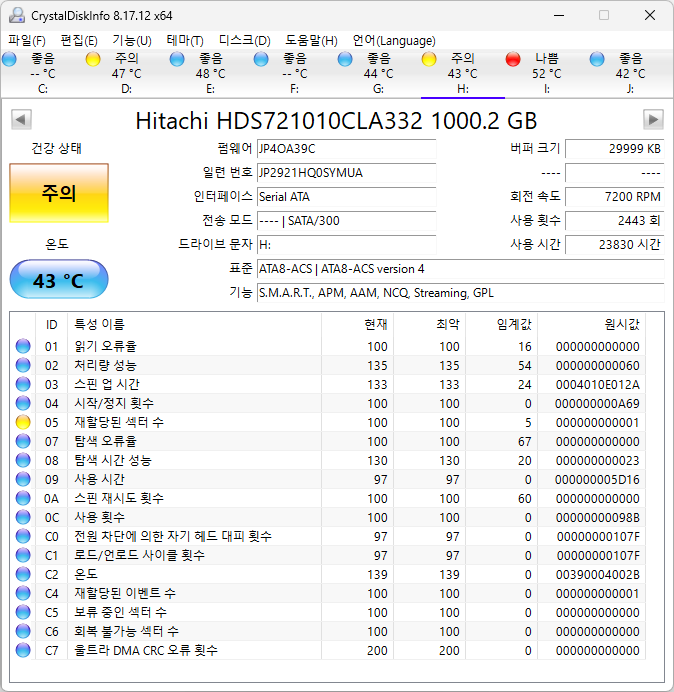Screen dimensions: 674x692
Task: Click status icon for C7 울트라 DMA CRC
Action: (x=23, y=650)
